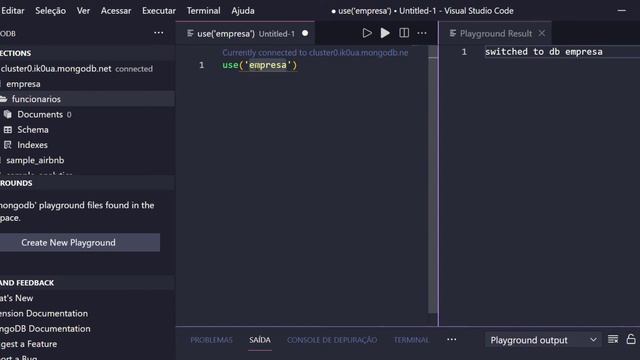Click 'switched to db empresa' result text

pos(544,51)
